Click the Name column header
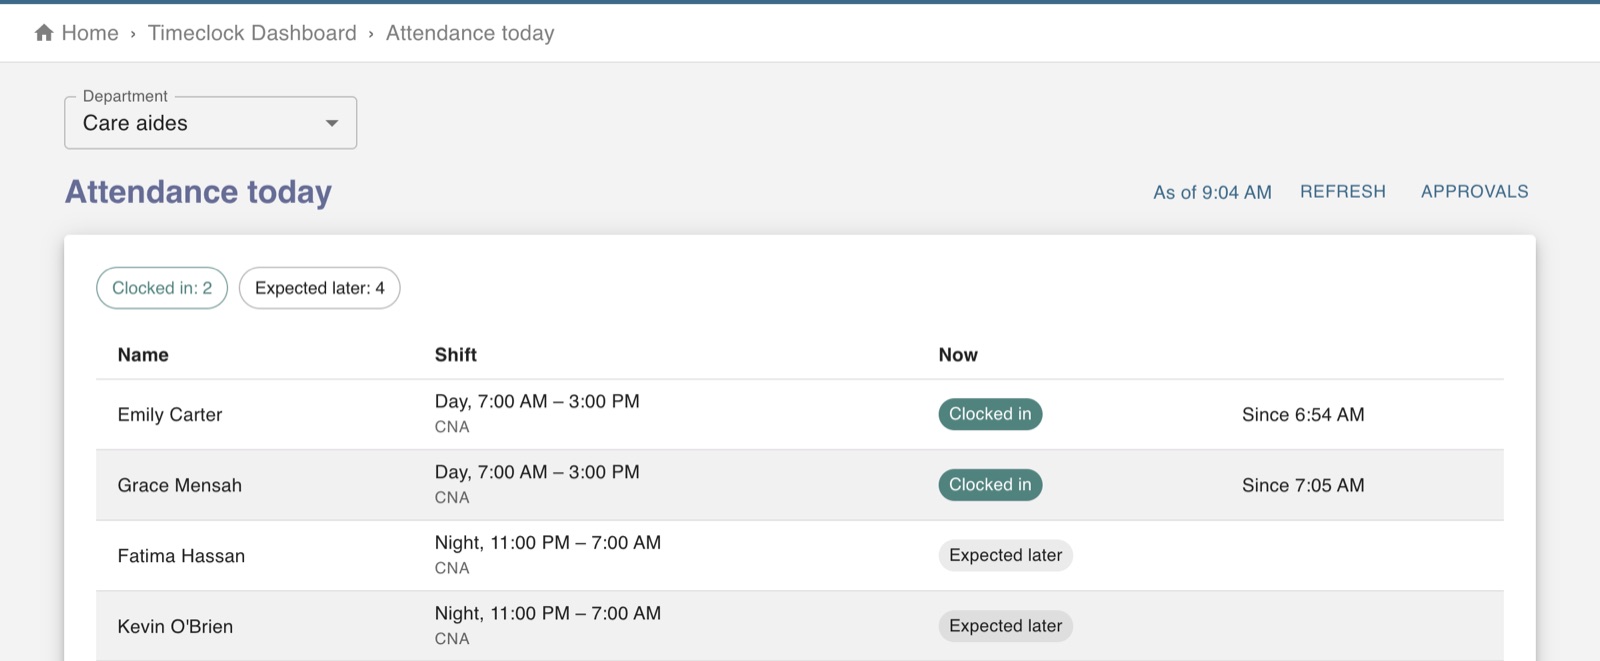 pos(143,355)
